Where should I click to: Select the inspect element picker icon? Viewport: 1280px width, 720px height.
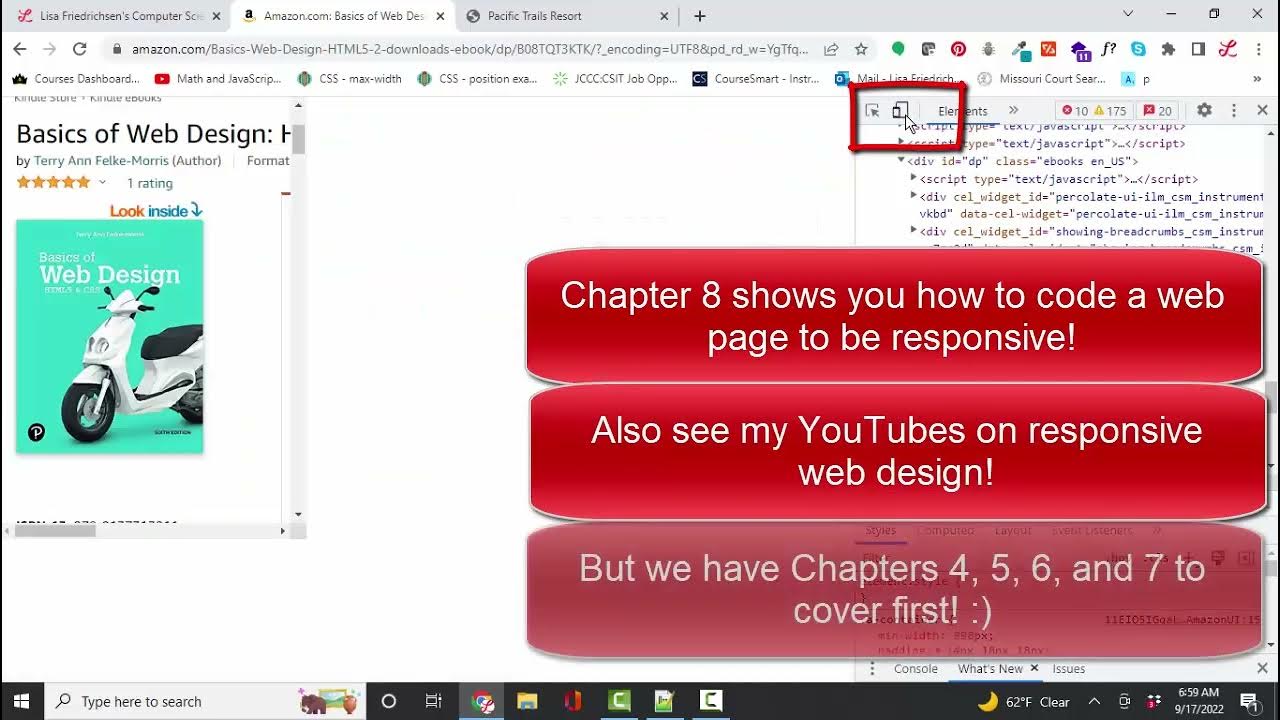pos(872,111)
